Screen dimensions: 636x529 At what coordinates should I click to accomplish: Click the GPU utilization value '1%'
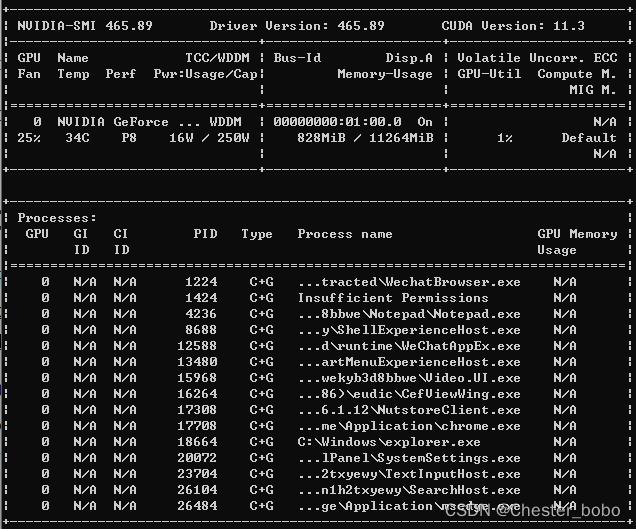point(505,138)
